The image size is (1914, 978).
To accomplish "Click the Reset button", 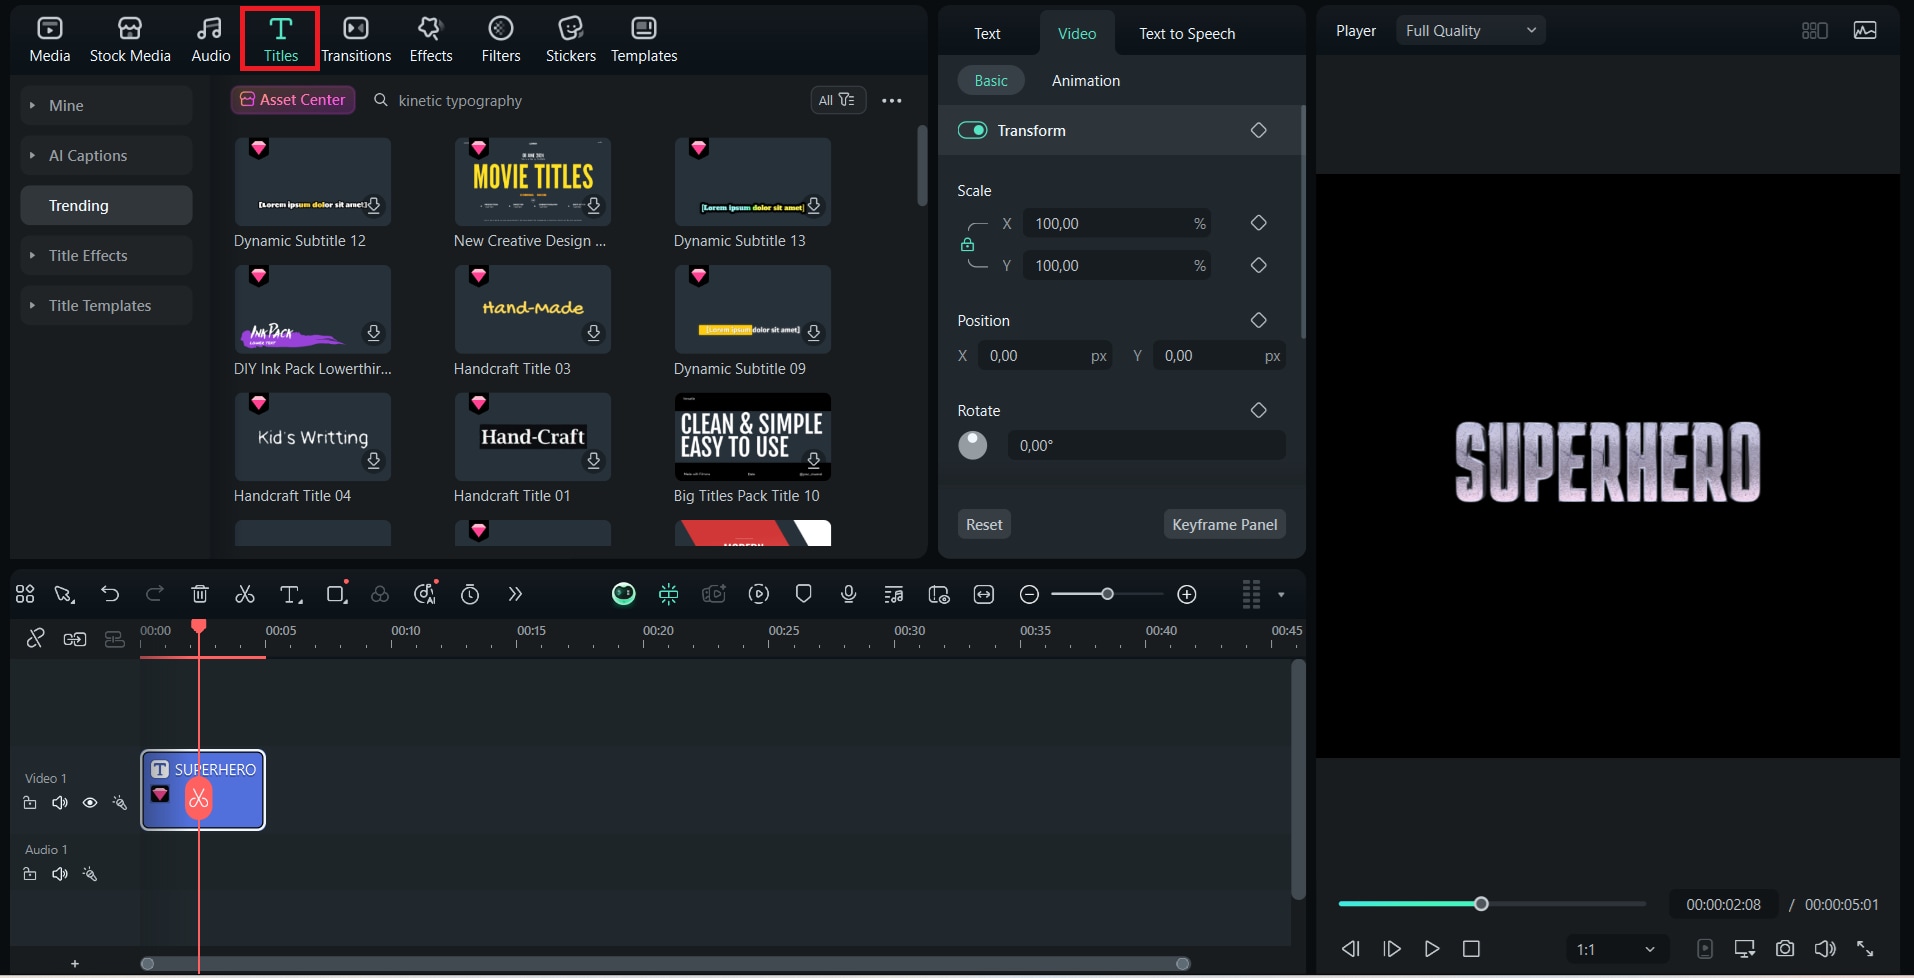I will pos(984,524).
